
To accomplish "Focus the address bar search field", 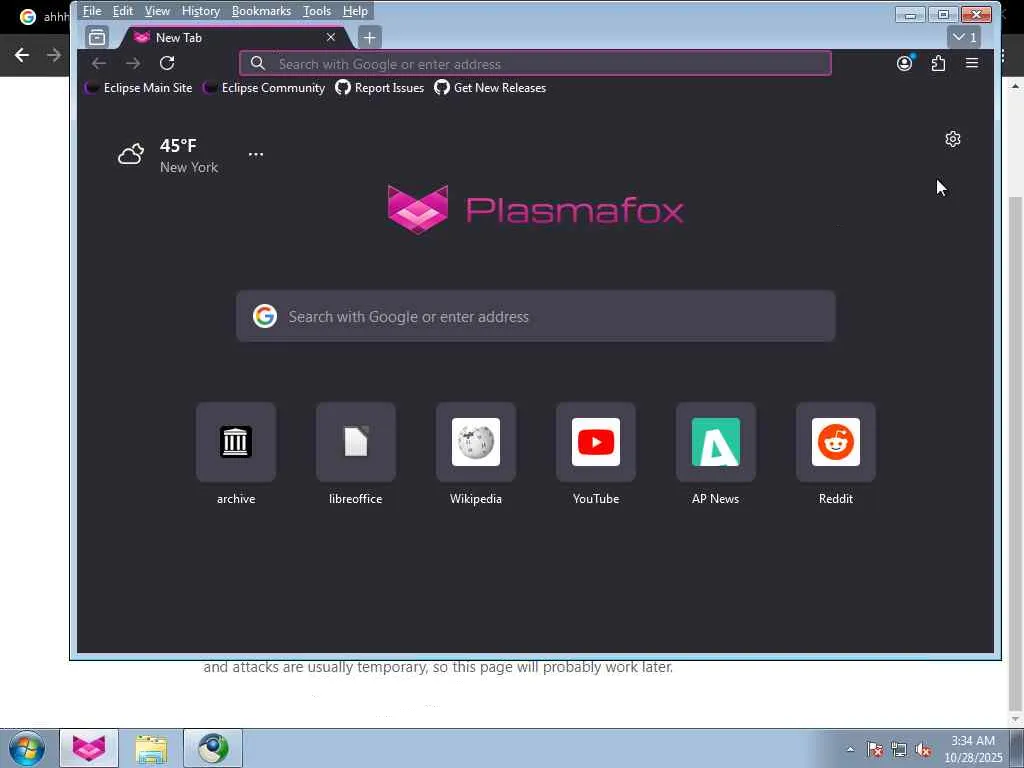I will click(x=536, y=63).
